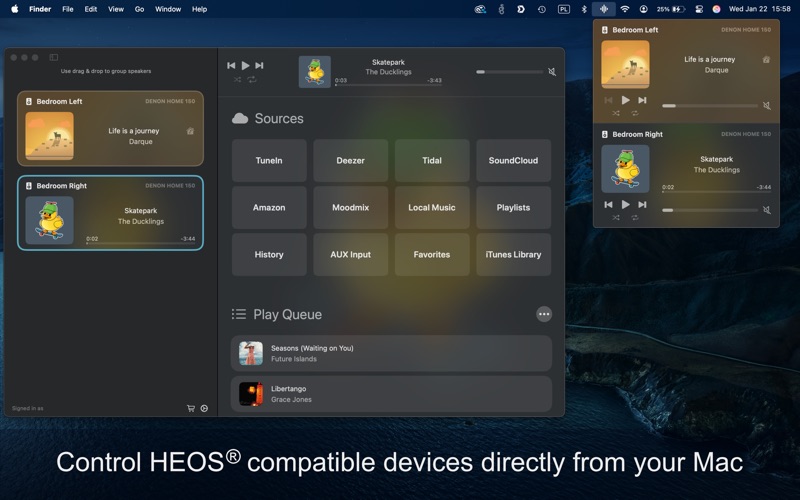Open History source

tap(269, 255)
